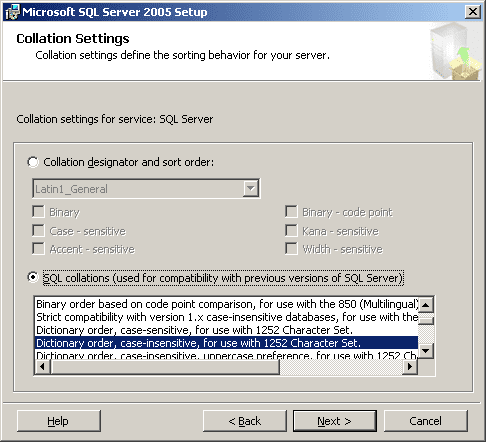The width and height of the screenshot is (486, 442).
Task: Enable Width - sensitive checkbox
Action: [x=291, y=249]
